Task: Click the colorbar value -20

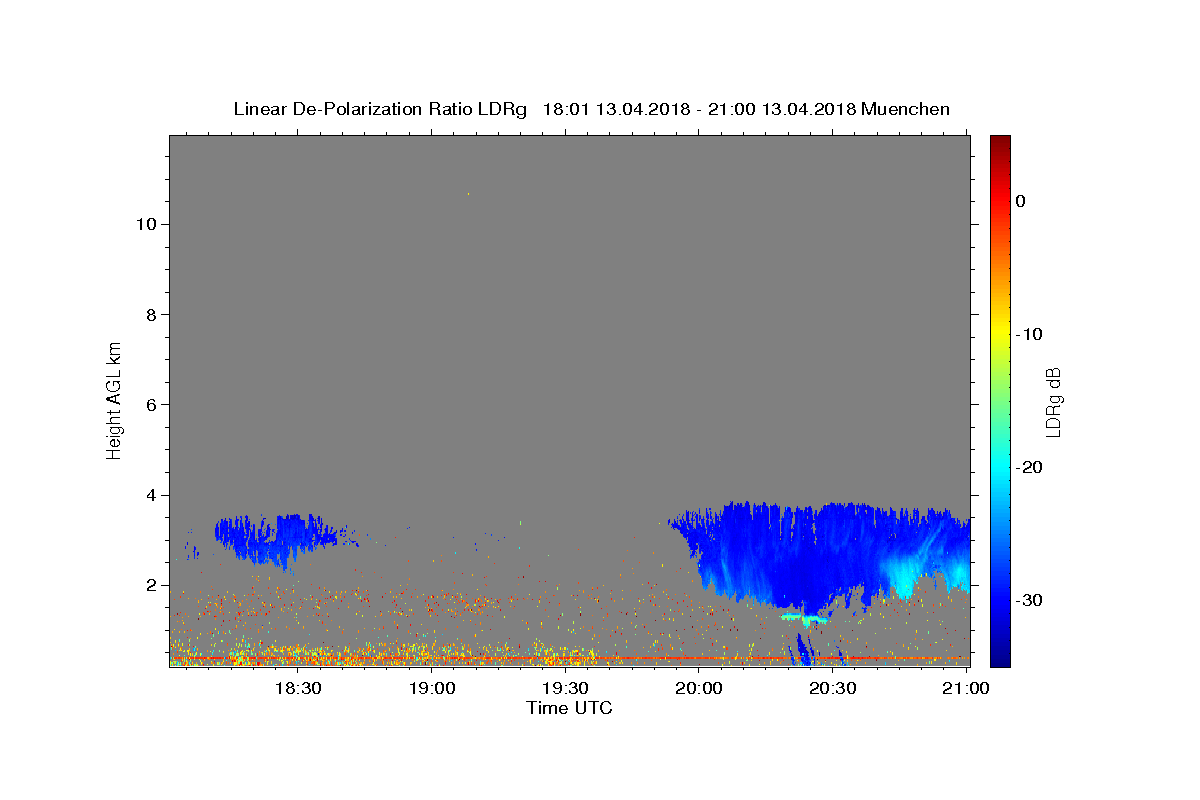Action: (x=1029, y=467)
